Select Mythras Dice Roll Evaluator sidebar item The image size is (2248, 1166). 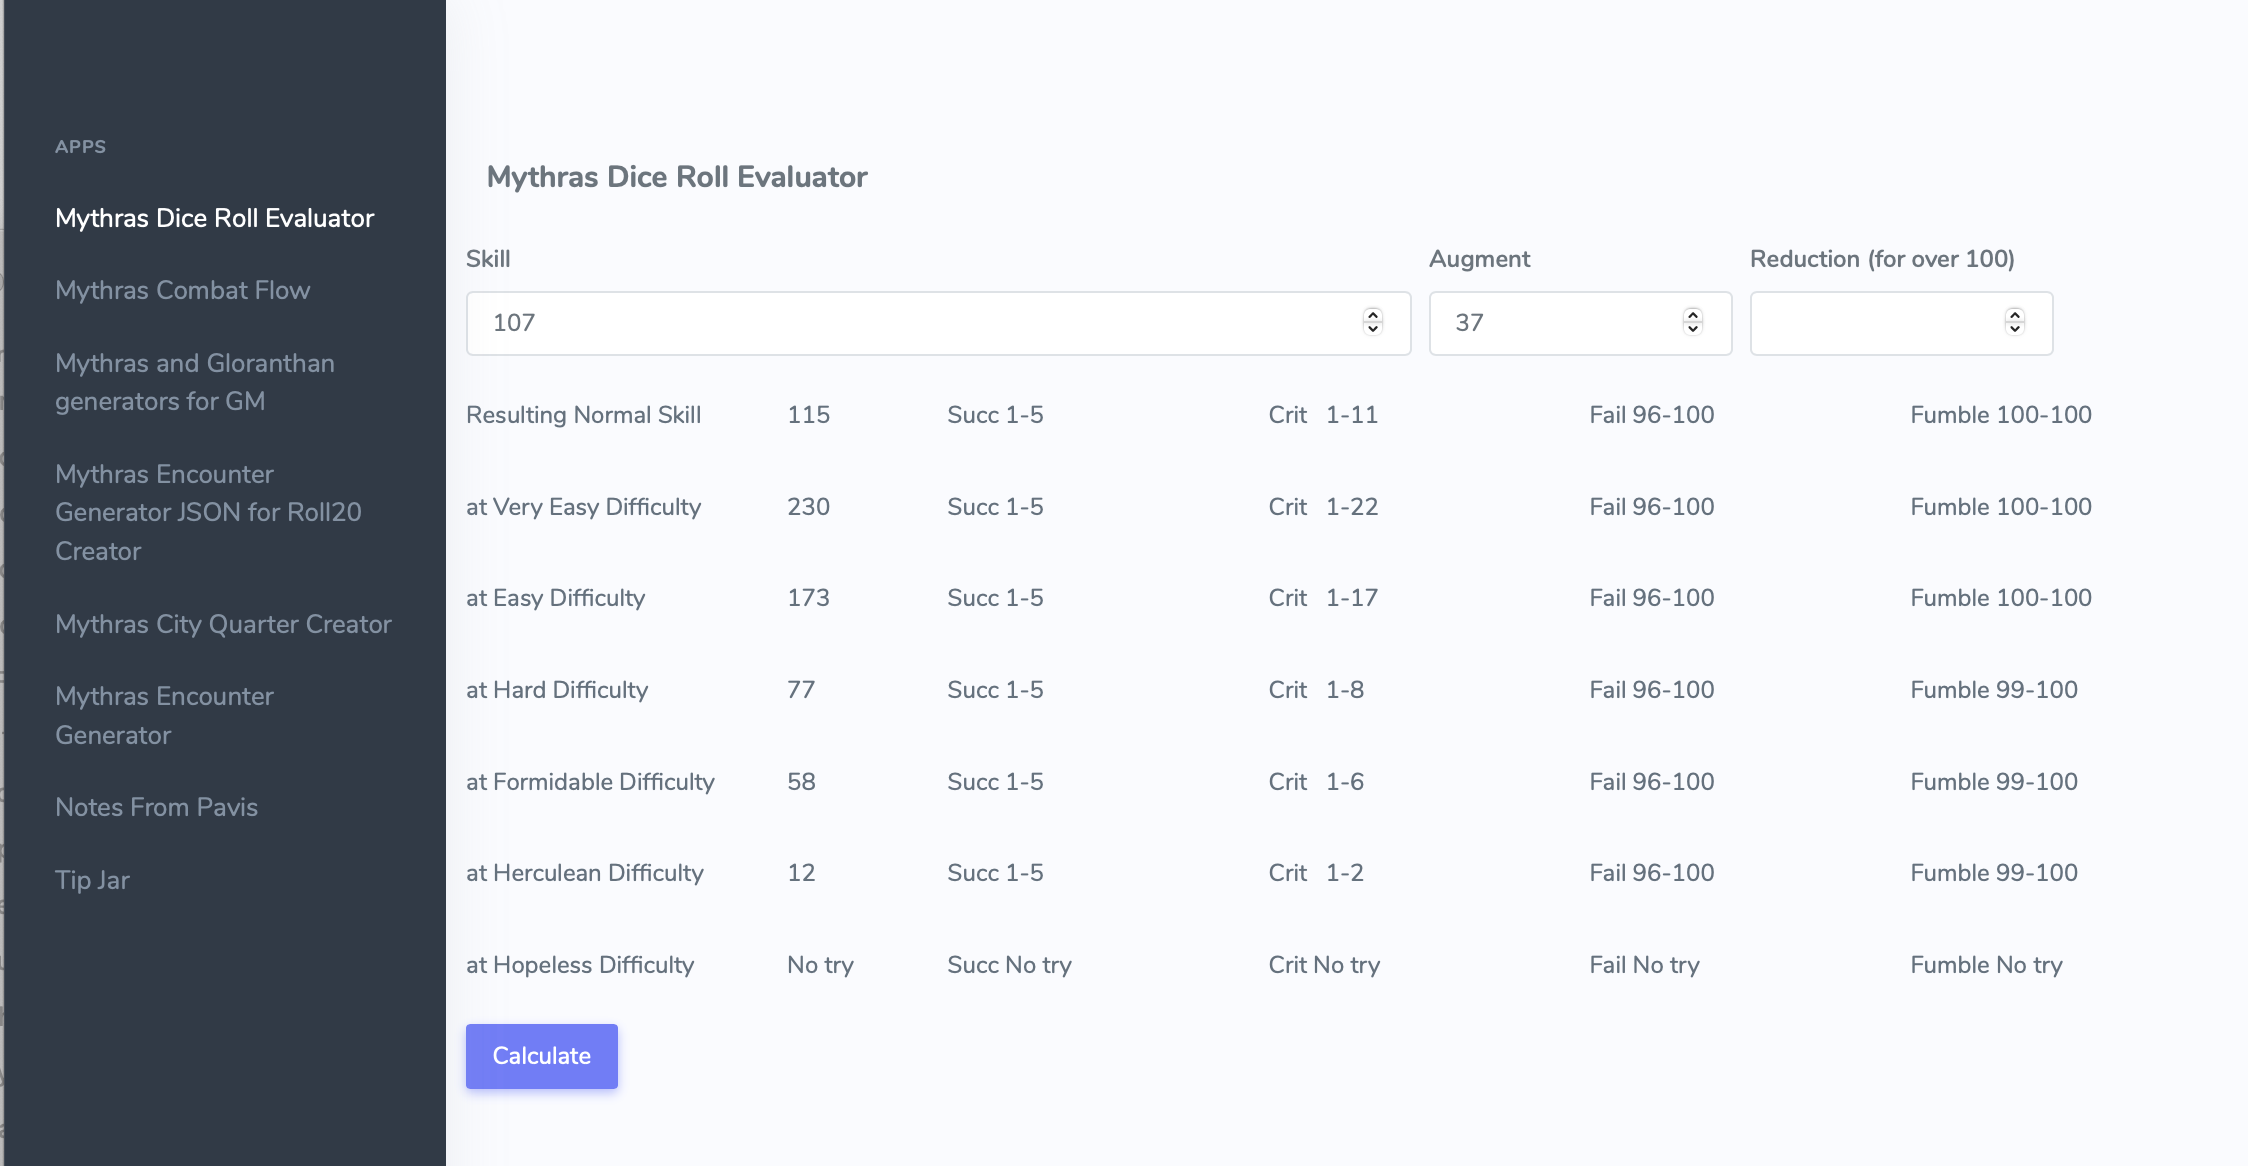[x=214, y=218]
